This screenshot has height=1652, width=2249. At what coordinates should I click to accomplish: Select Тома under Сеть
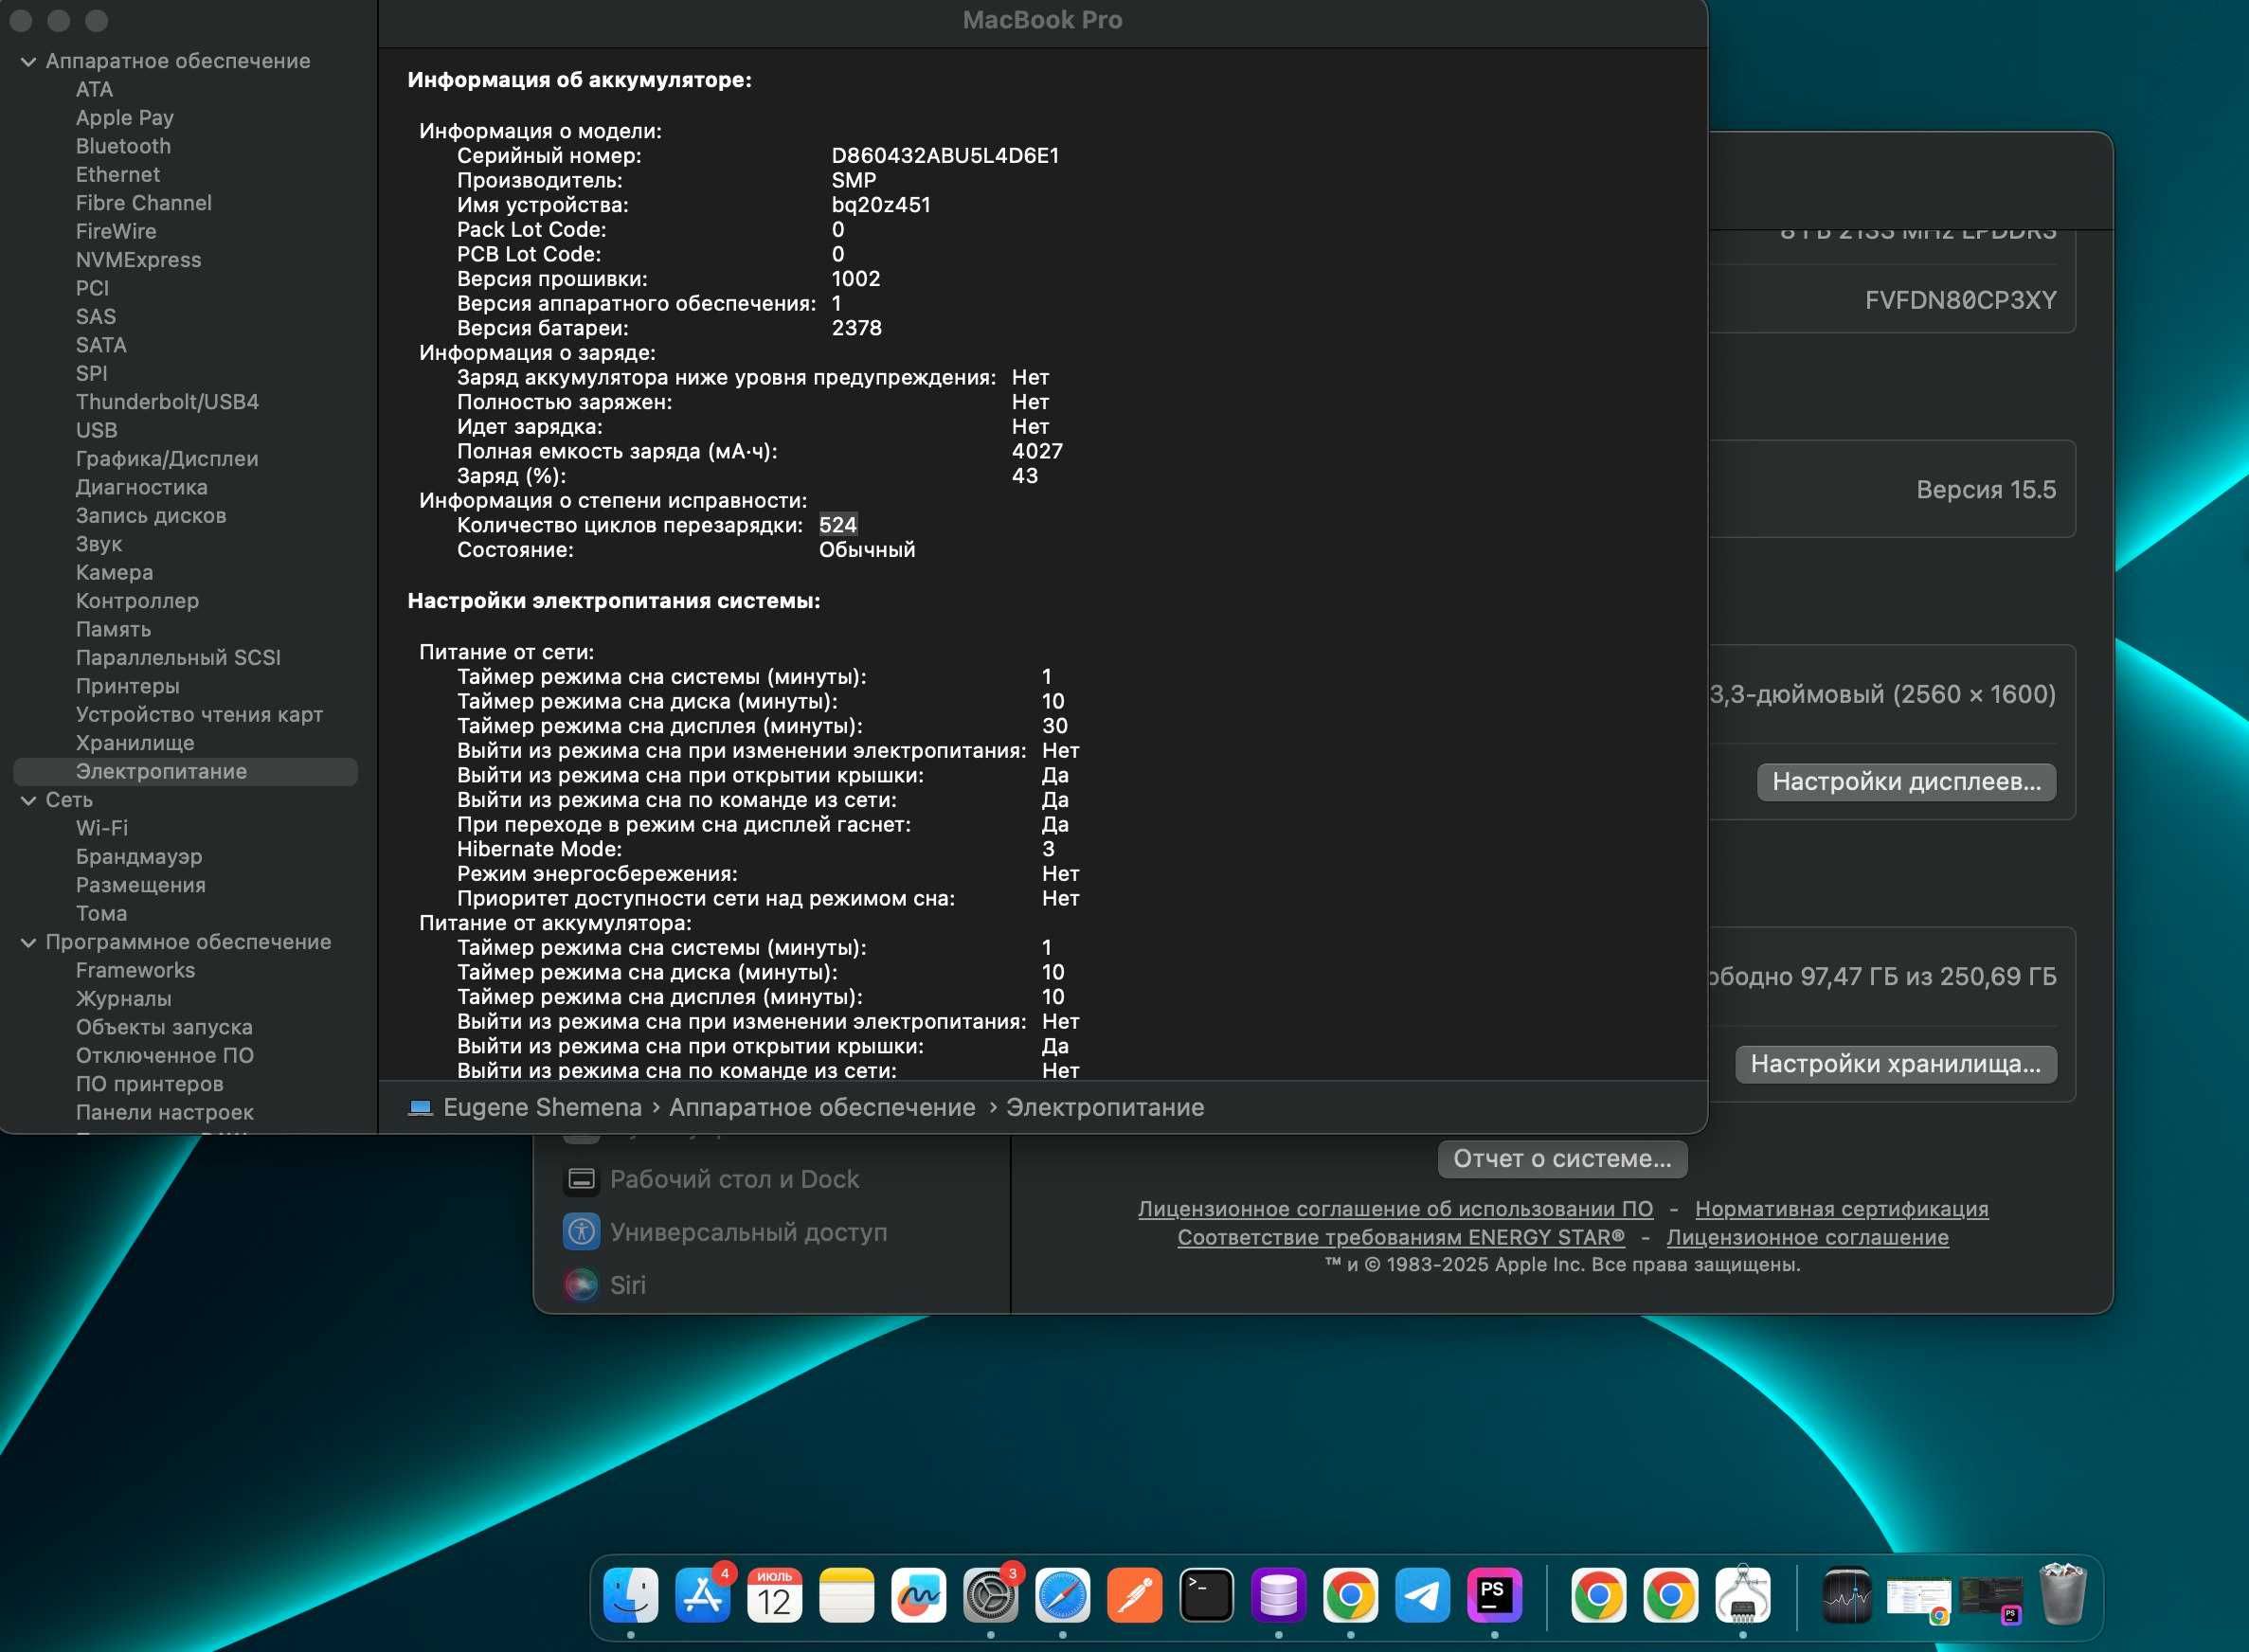click(101, 913)
